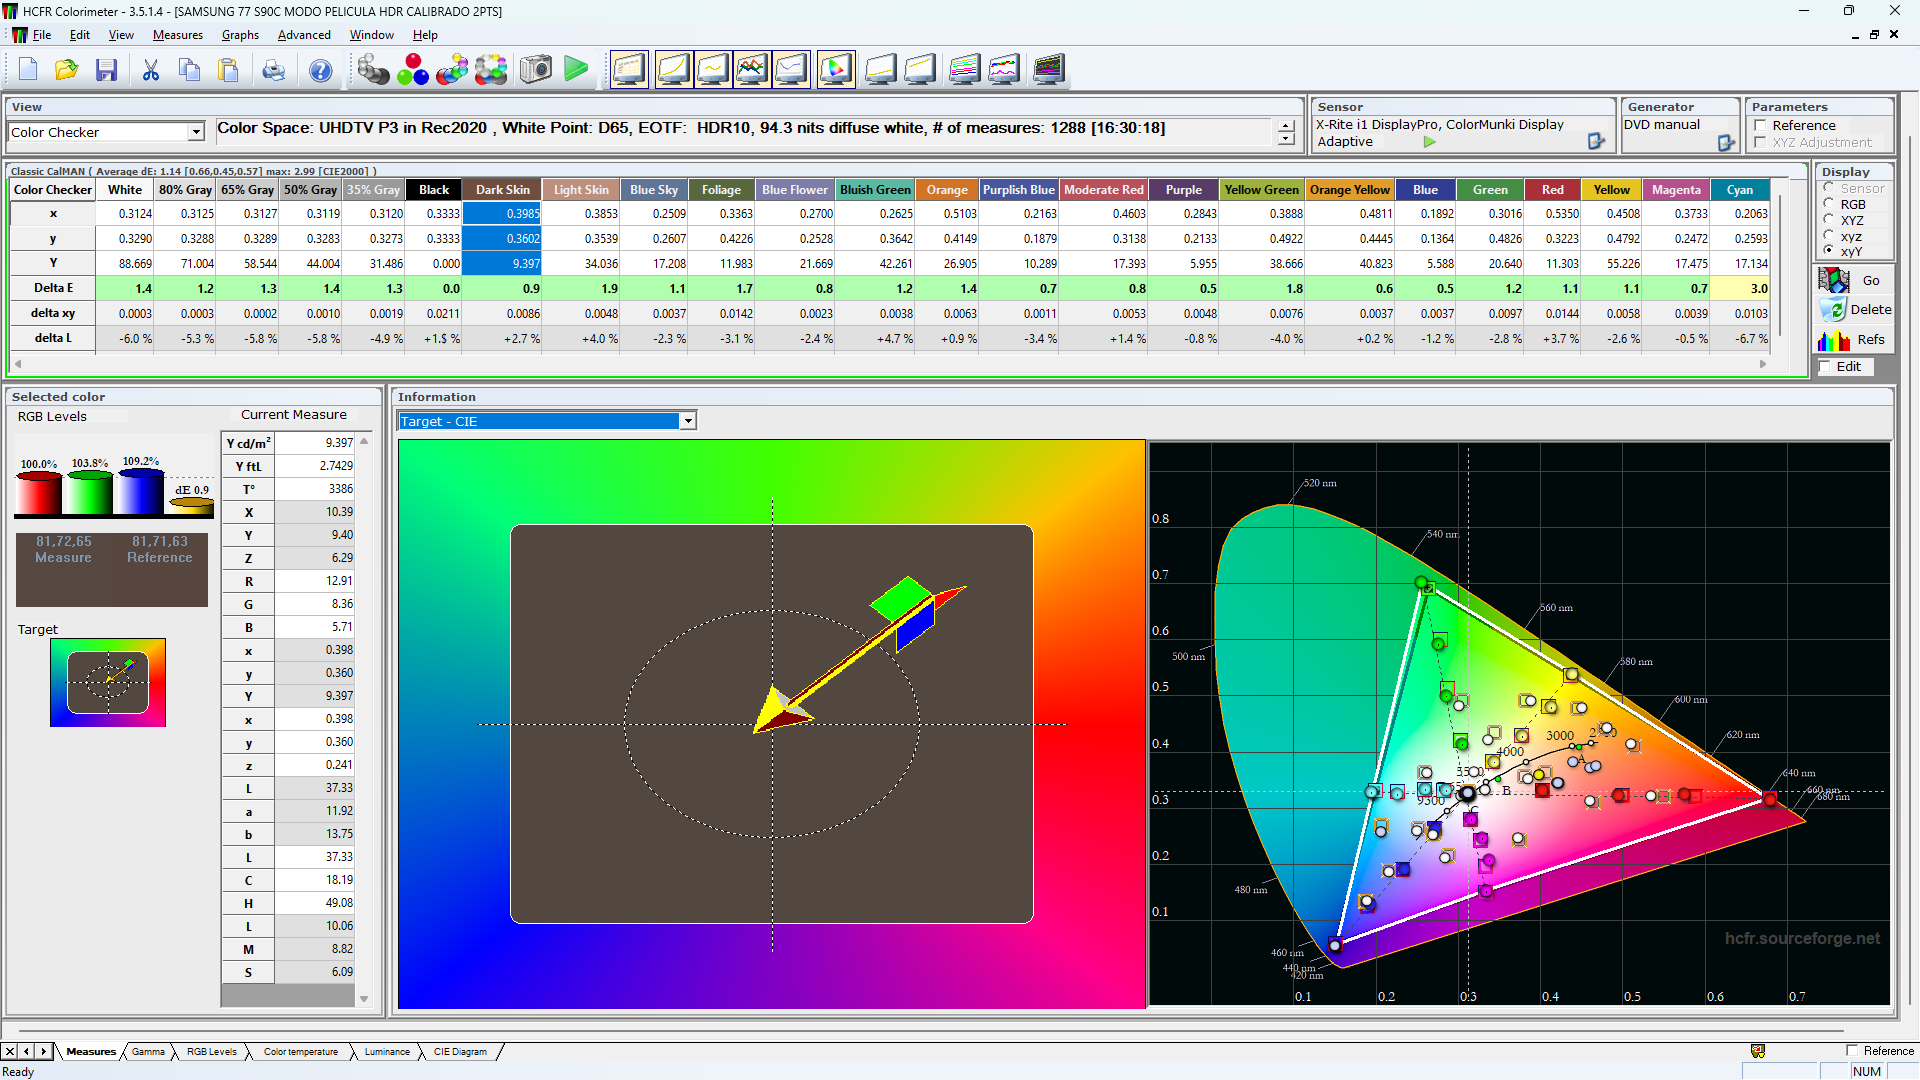1920x1080 pixels.
Task: Click the Dark Skin measured color swatch
Action: tap(64, 568)
